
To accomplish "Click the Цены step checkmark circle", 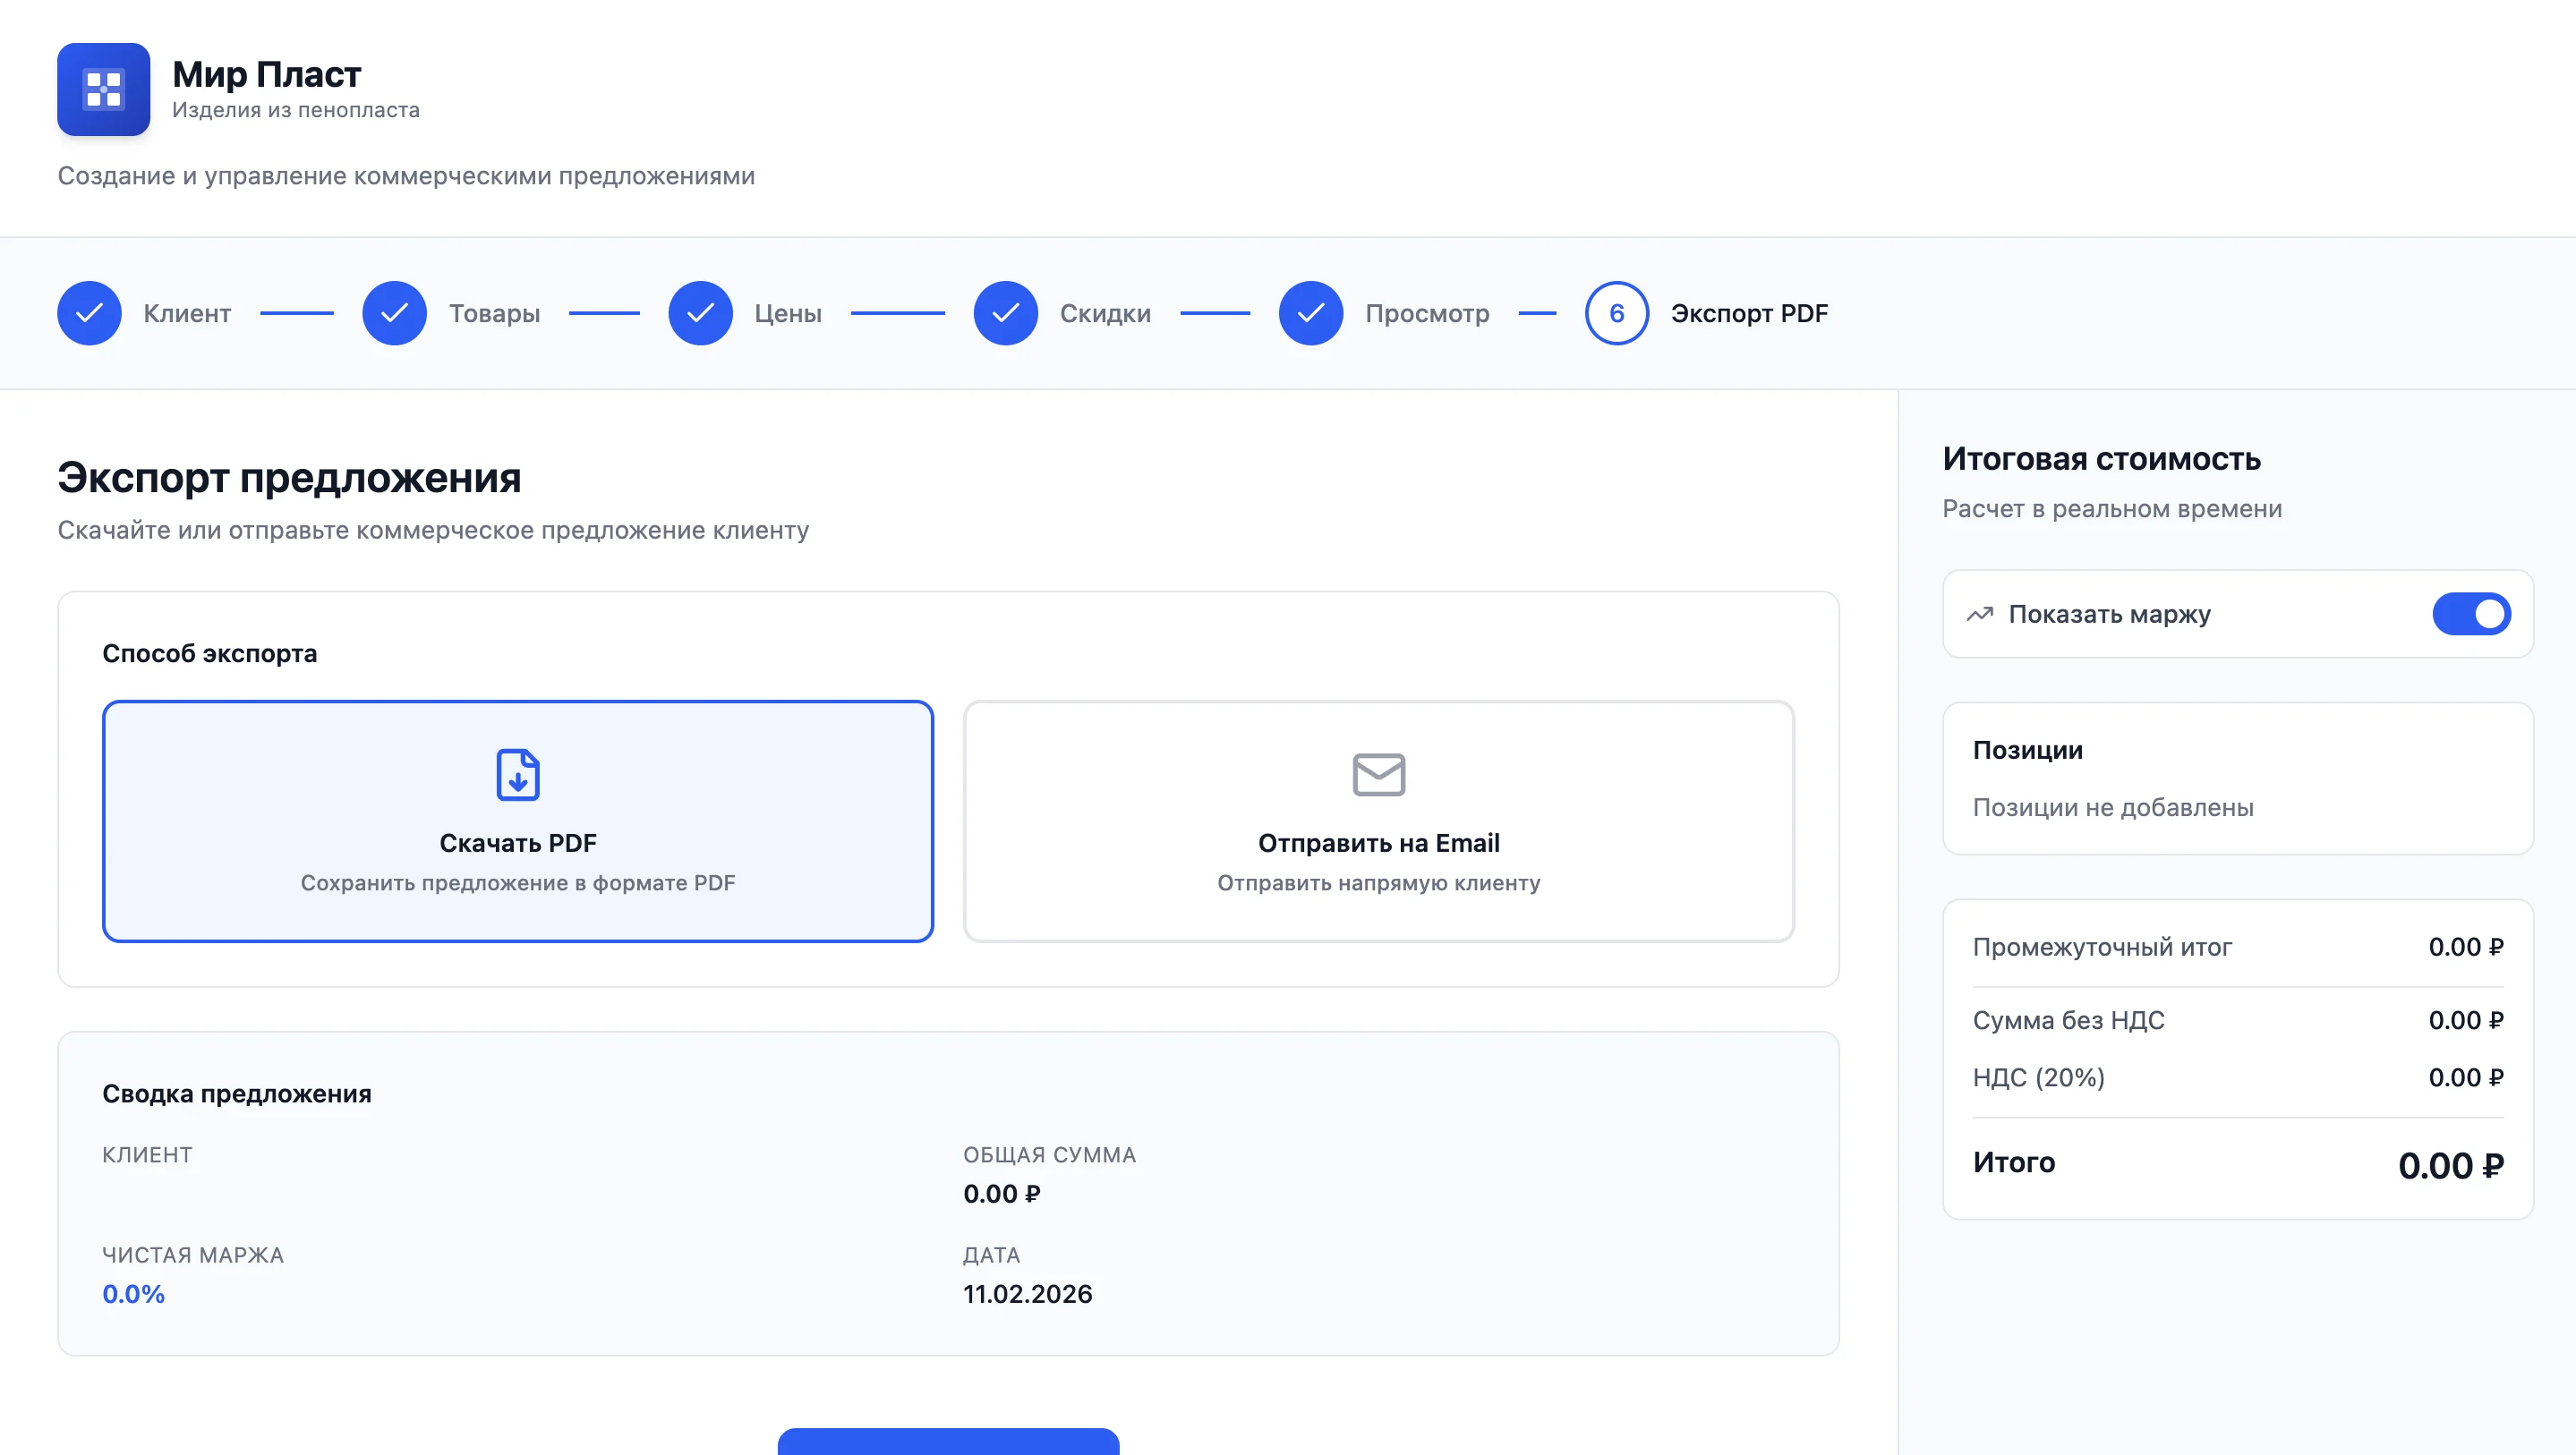I will coord(700,313).
